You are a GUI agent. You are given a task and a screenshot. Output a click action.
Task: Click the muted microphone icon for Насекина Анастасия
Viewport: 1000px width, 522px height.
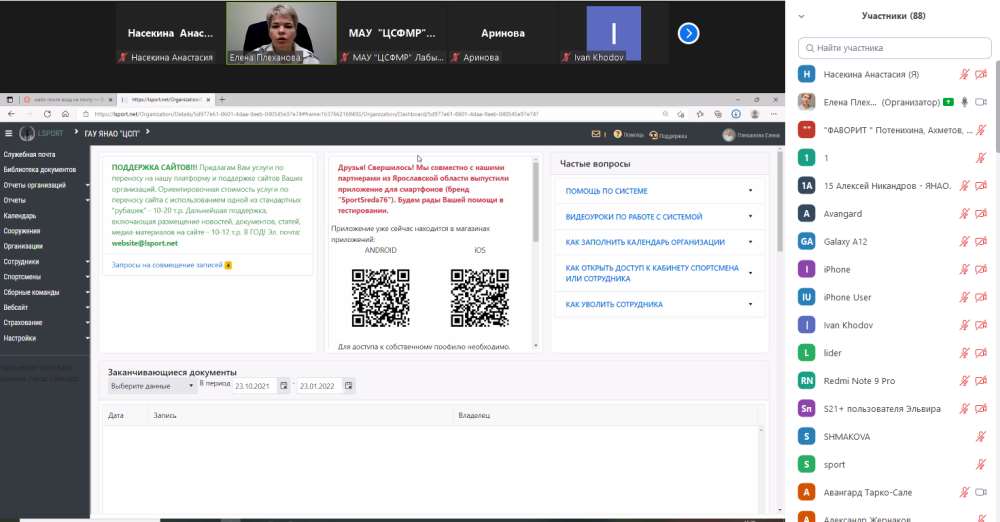point(964,75)
